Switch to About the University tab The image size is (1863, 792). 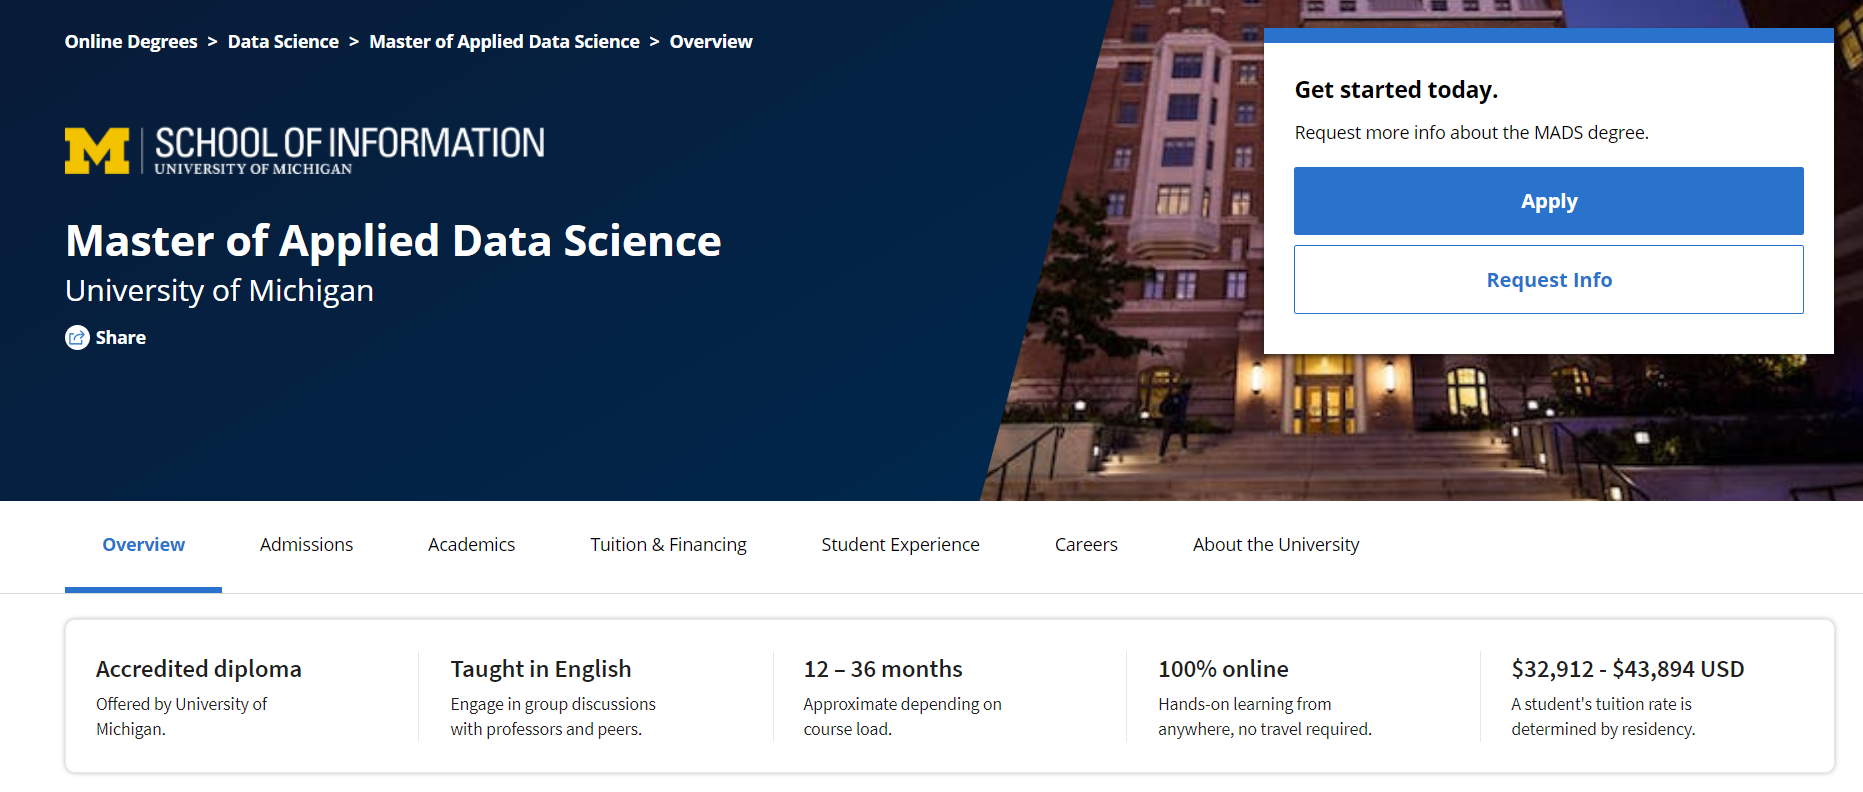coord(1275,545)
